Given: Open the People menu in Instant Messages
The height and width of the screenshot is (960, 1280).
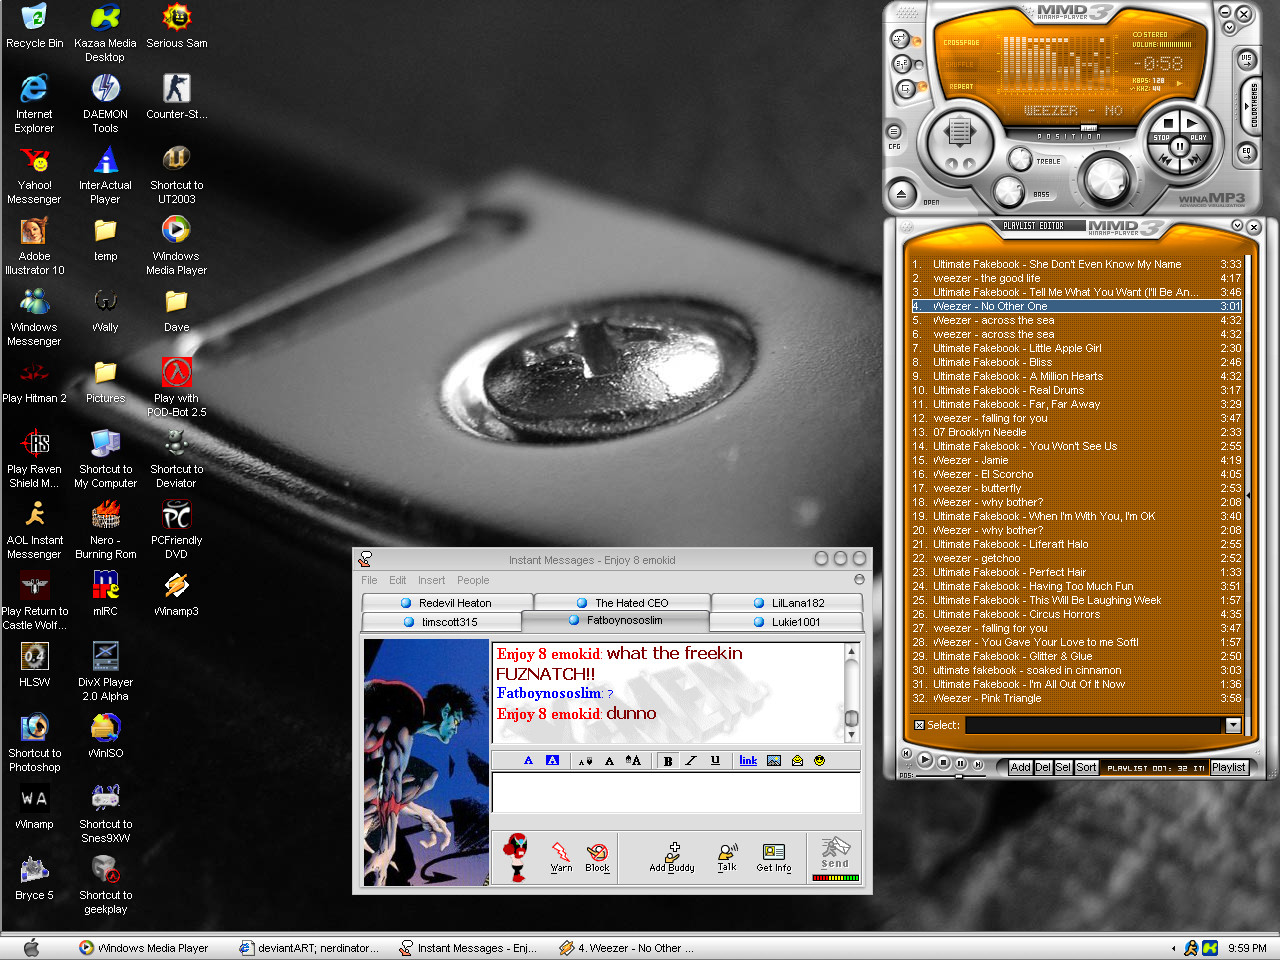Looking at the screenshot, I should [x=473, y=580].
